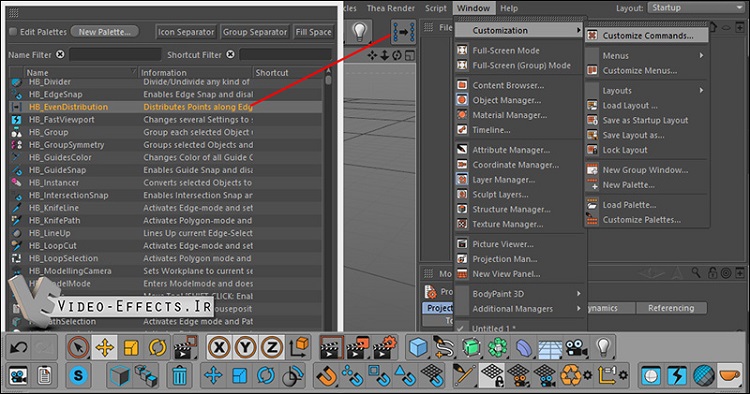Click the blue faceted sphere icon
Viewport: 750px width, 394px height.
point(703,376)
